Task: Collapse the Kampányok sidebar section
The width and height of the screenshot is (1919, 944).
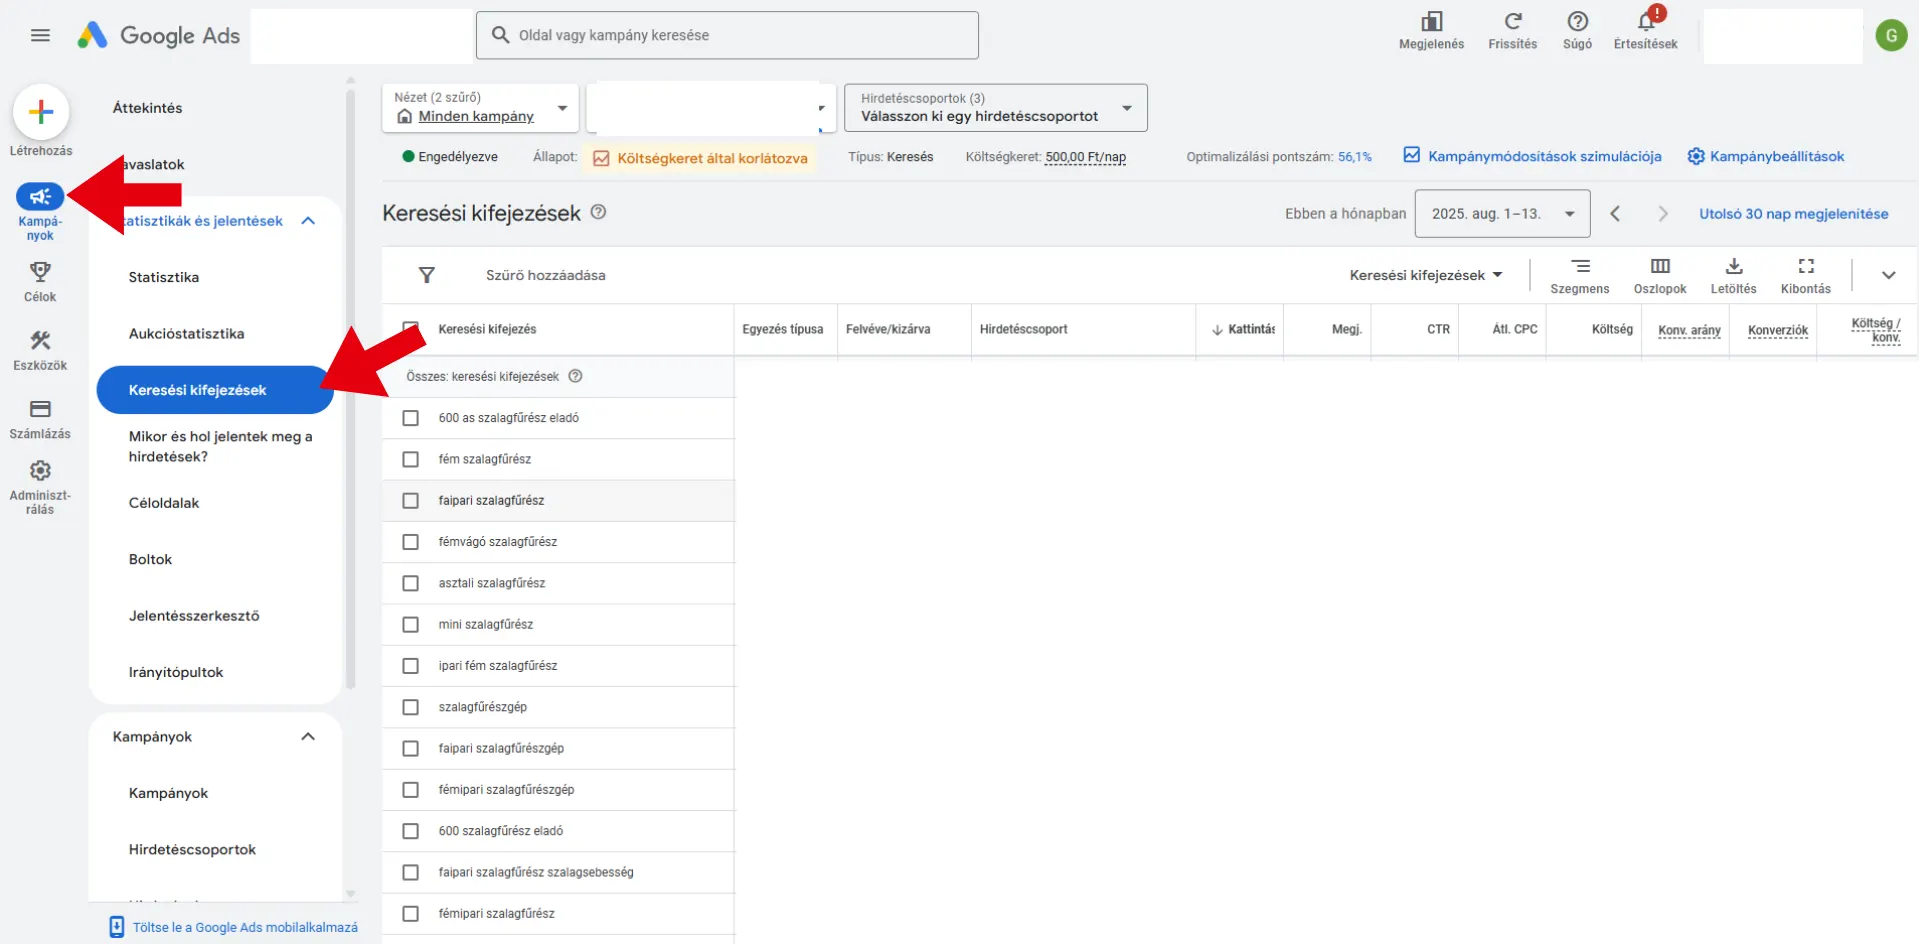Action: [x=308, y=737]
